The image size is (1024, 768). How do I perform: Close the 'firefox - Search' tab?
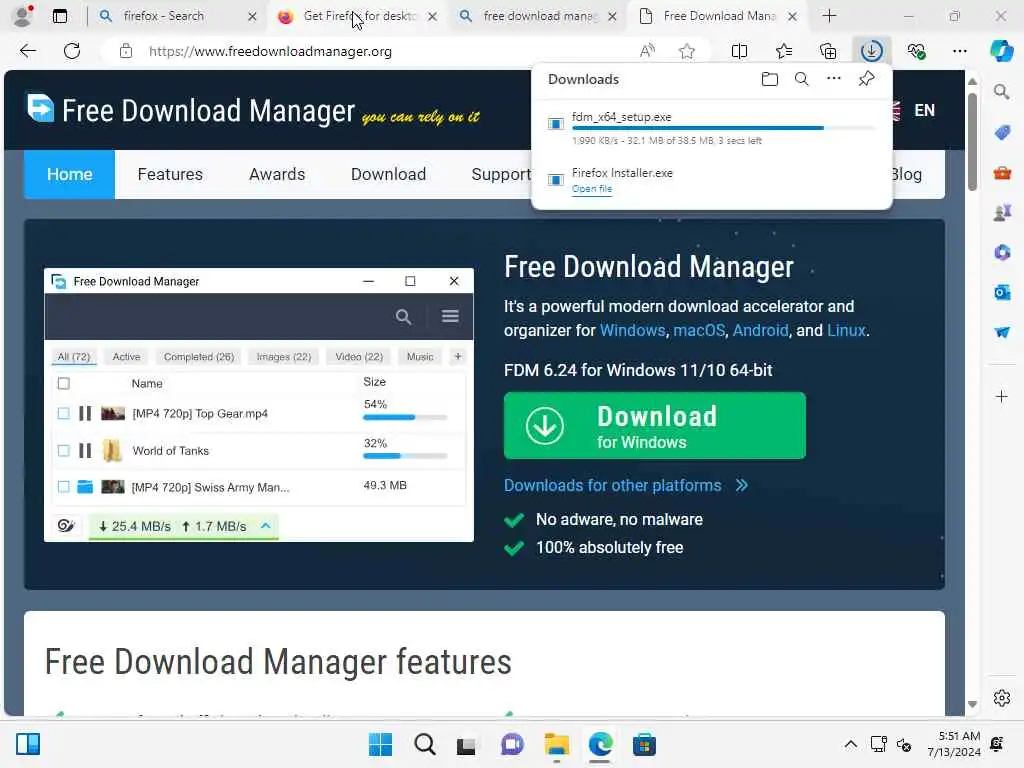coord(252,16)
